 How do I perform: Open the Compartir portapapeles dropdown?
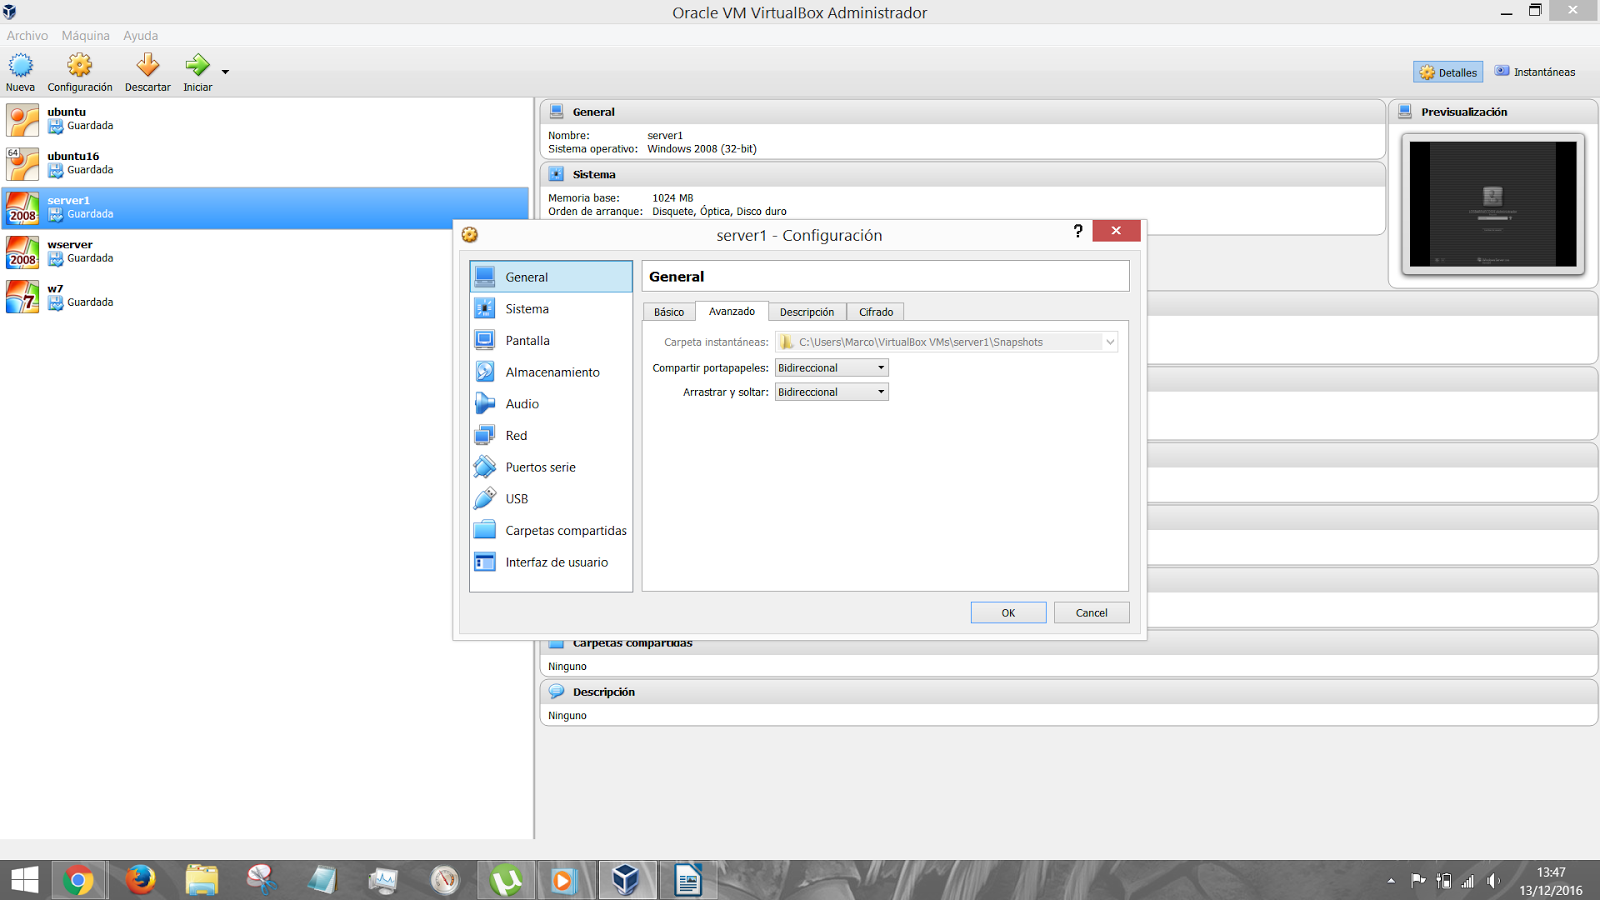pos(830,367)
